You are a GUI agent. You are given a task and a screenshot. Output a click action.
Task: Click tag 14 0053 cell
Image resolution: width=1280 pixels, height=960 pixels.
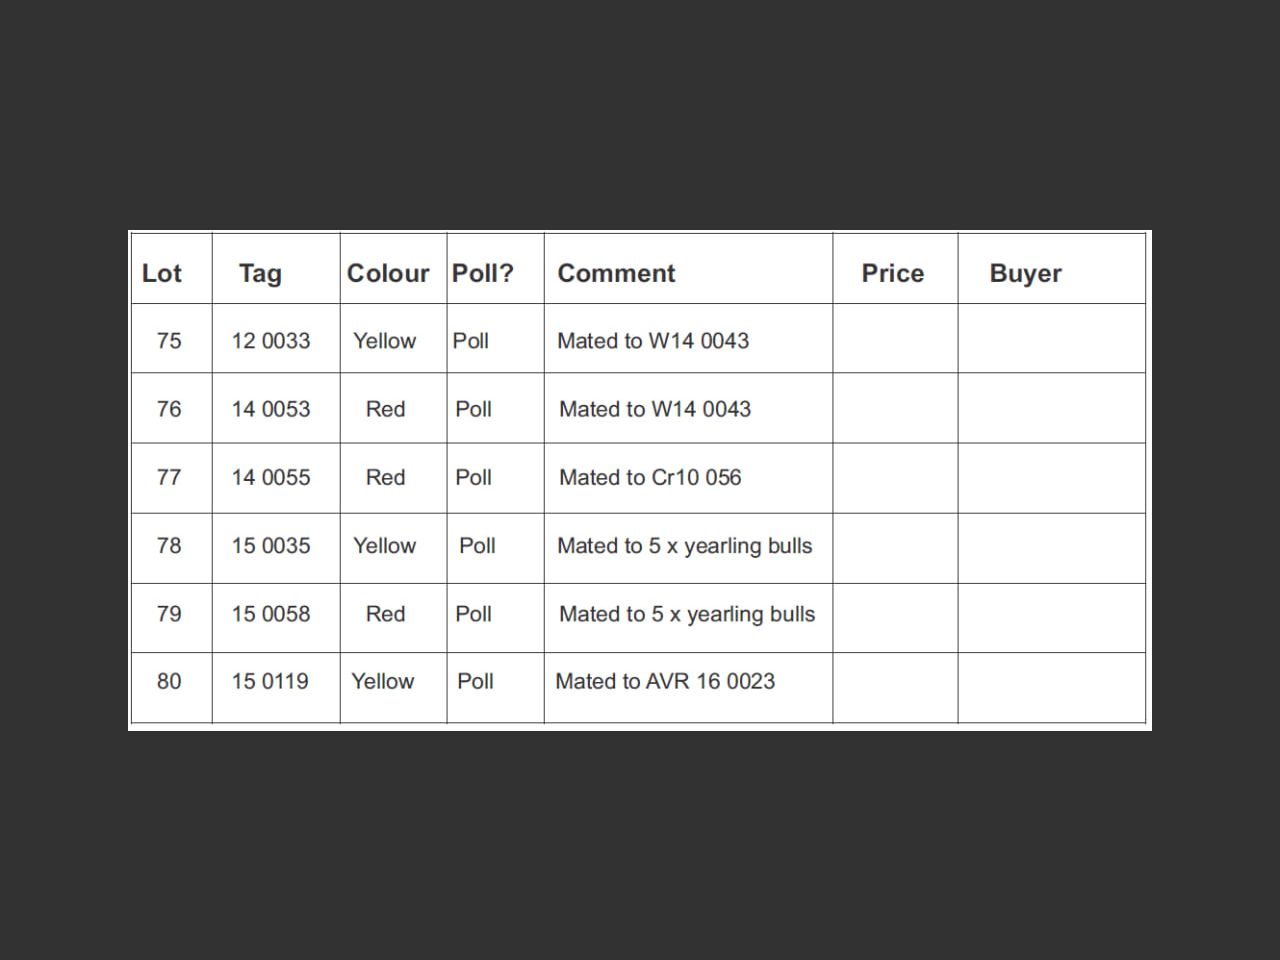point(271,409)
